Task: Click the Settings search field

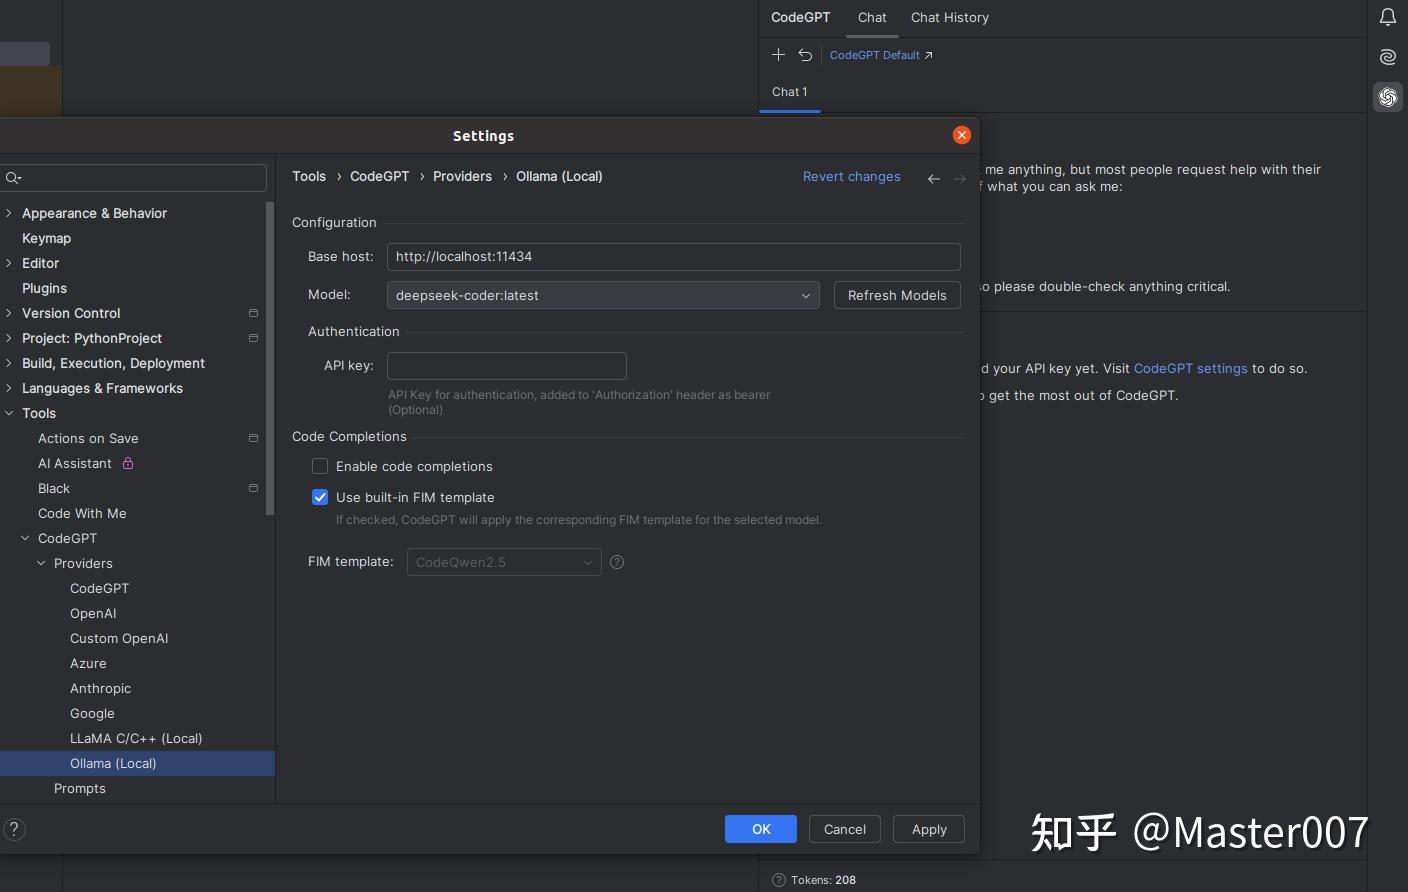Action: [134, 178]
